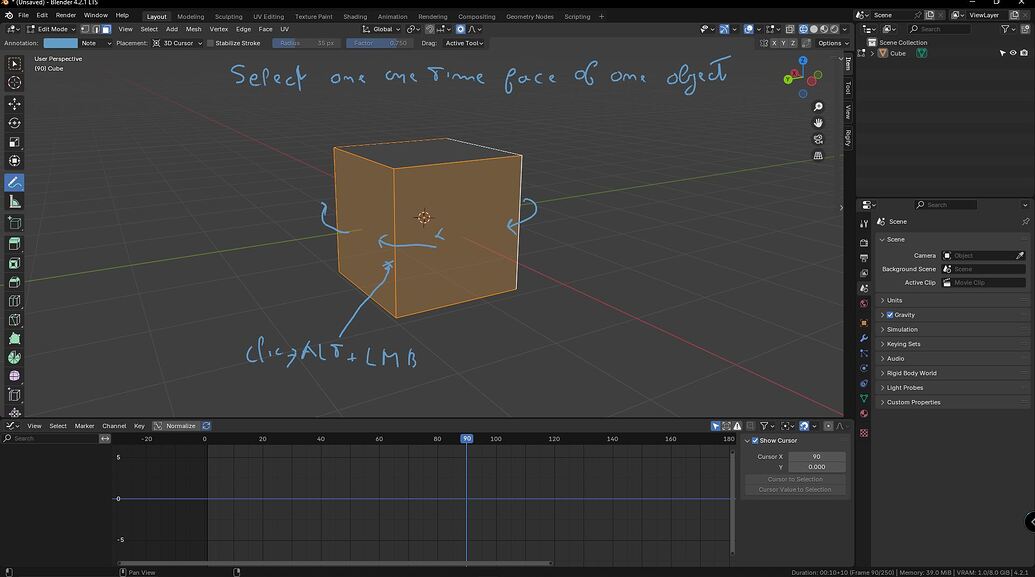Viewport: 1035px width, 577px height.
Task: Choose the Select Box tool
Action: click(14, 63)
